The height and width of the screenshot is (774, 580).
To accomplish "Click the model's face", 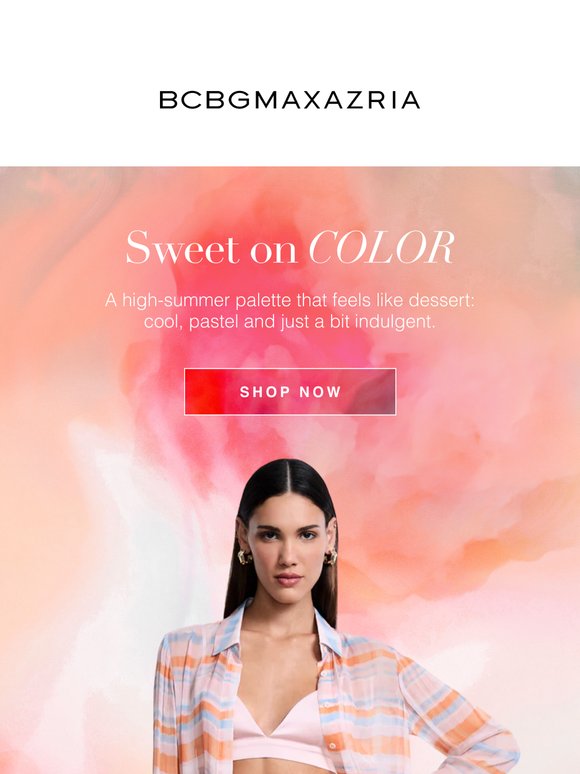I will tap(288, 550).
